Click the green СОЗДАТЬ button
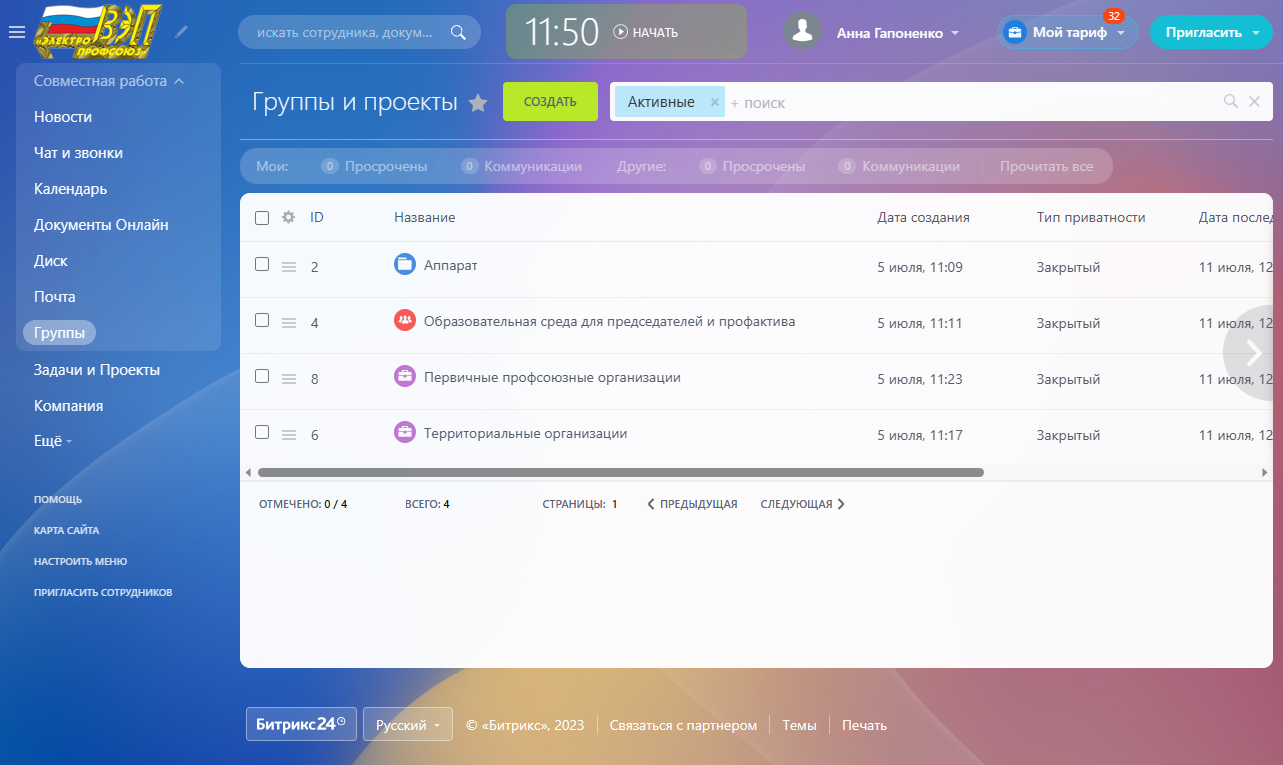This screenshot has height=765, width=1283. (x=550, y=102)
